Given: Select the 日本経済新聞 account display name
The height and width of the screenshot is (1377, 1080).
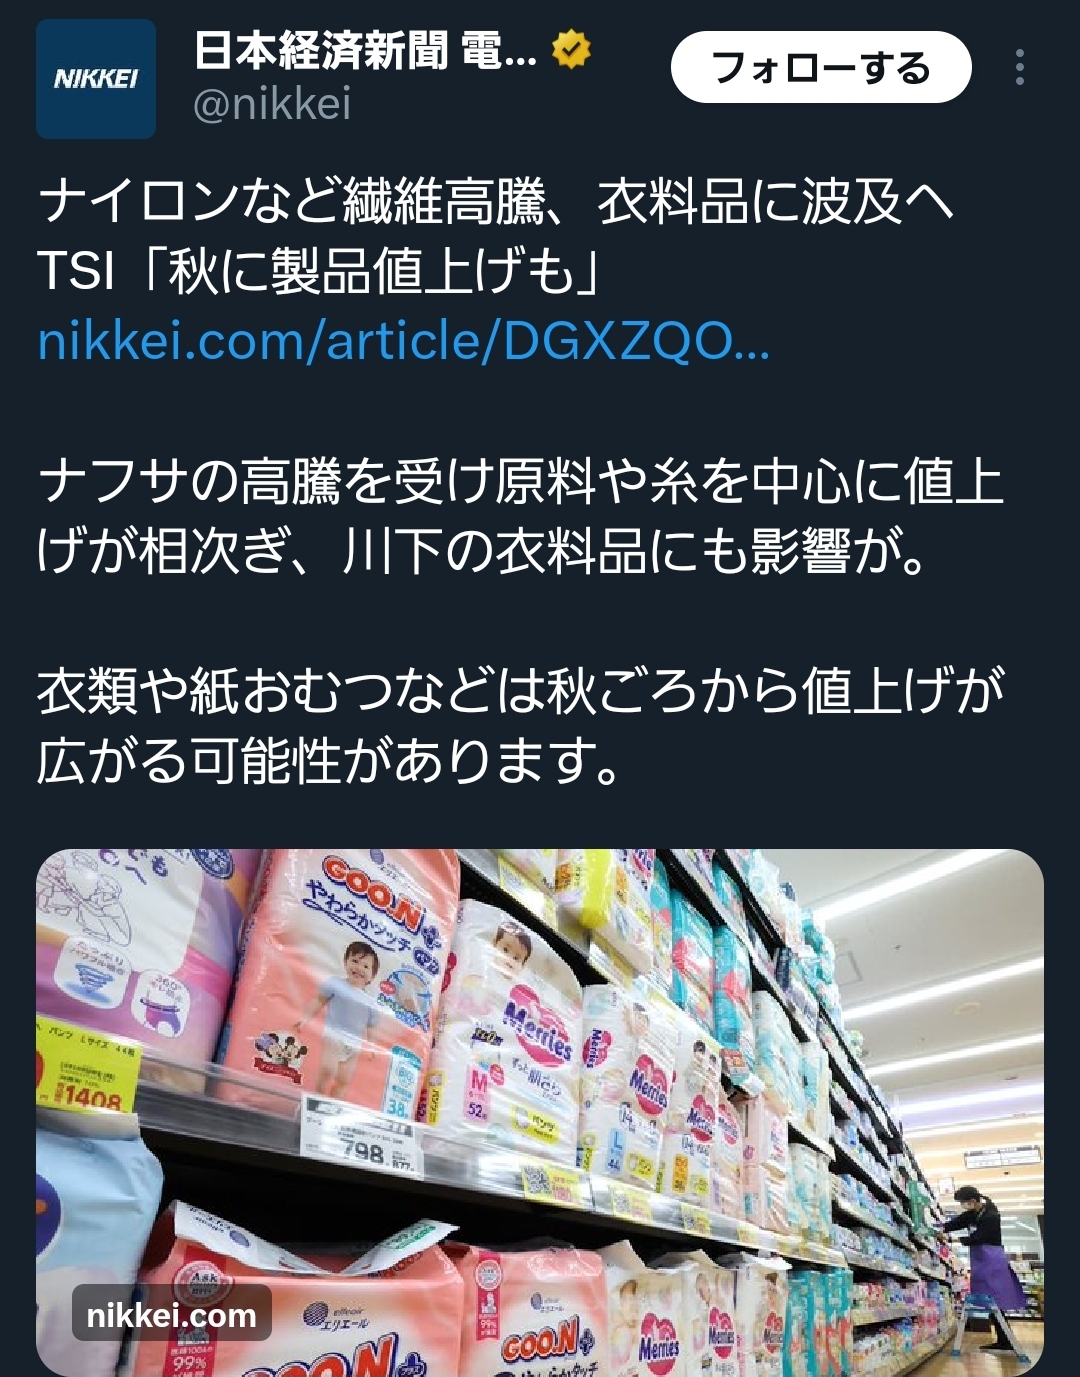Looking at the screenshot, I should pyautogui.click(x=365, y=50).
